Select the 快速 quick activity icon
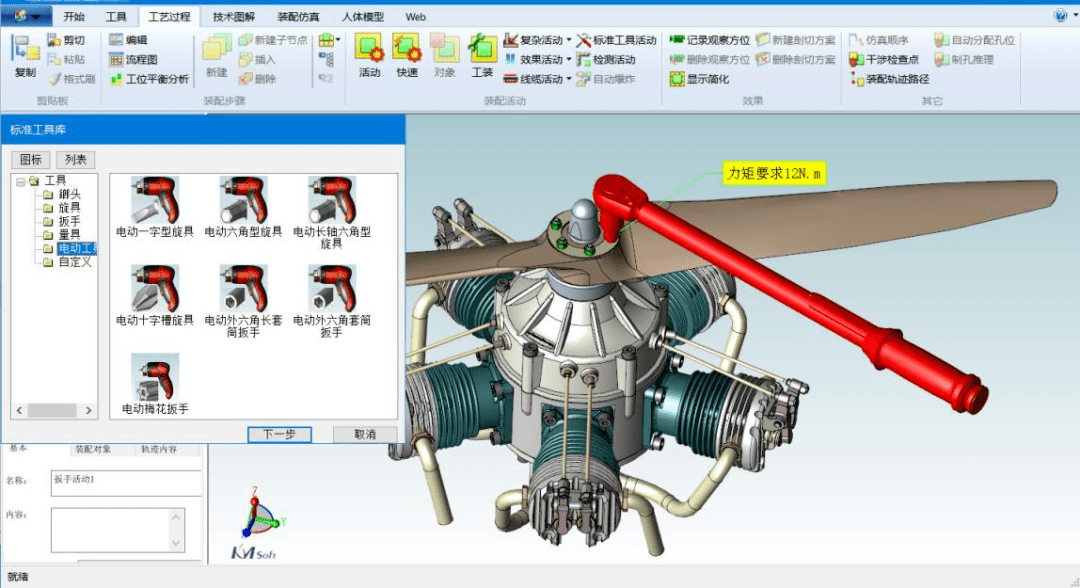1080x588 pixels. [x=406, y=55]
